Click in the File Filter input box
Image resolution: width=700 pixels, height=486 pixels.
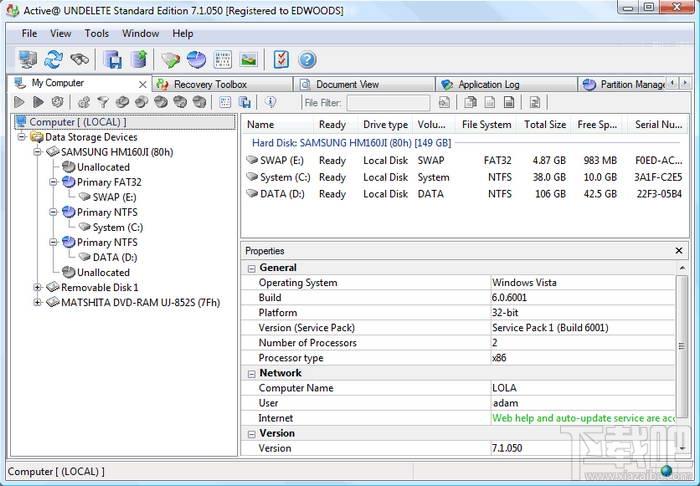(388, 103)
